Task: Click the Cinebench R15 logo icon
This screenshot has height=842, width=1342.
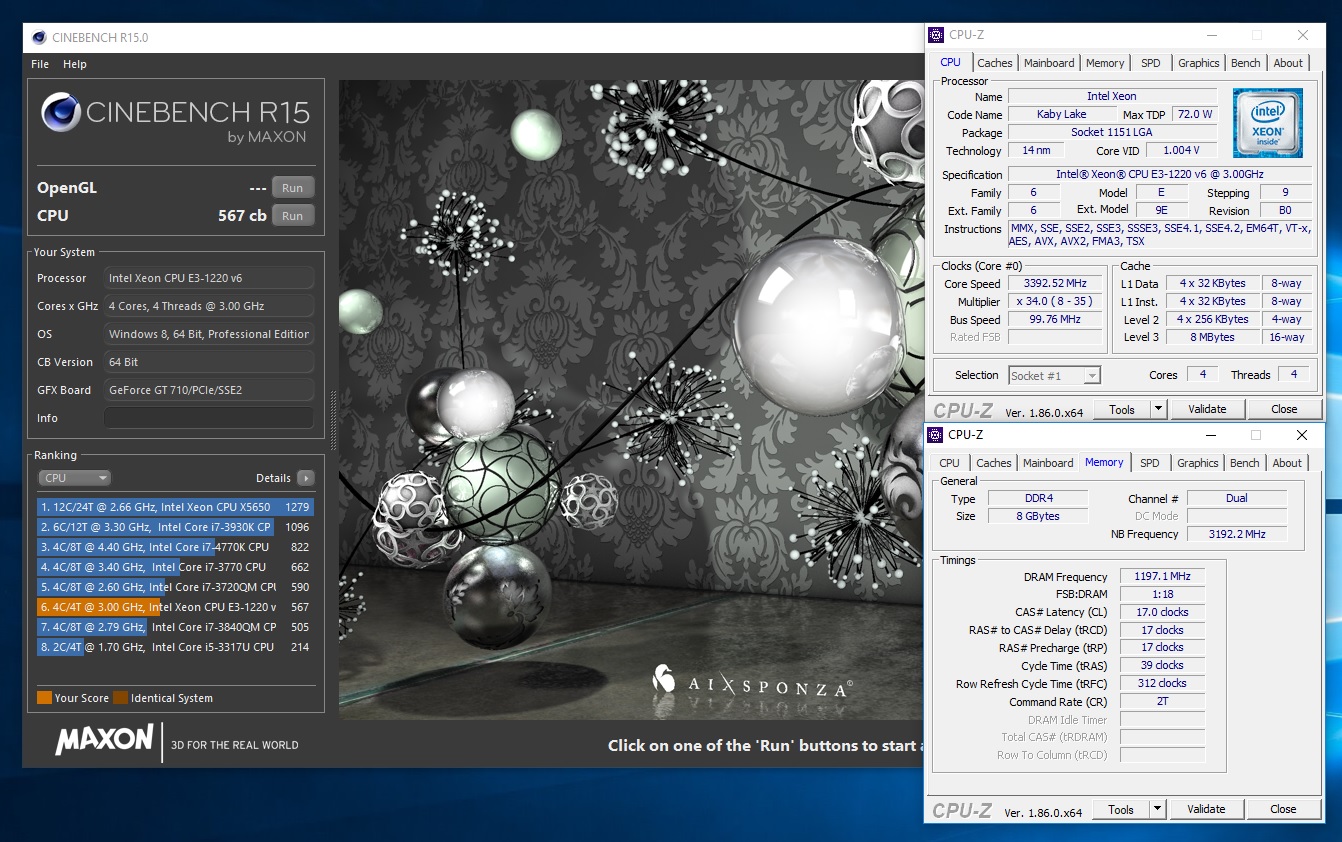Action: tap(60, 112)
